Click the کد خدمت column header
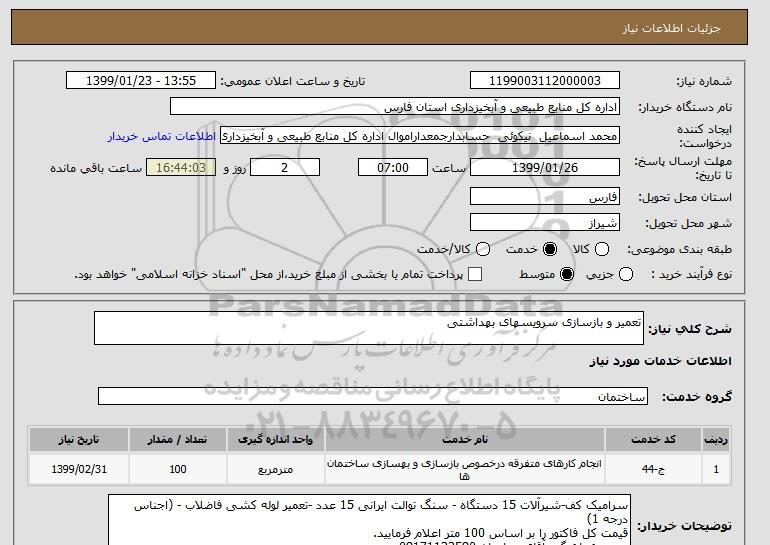Viewport: 770px width, 545px height. point(653,439)
